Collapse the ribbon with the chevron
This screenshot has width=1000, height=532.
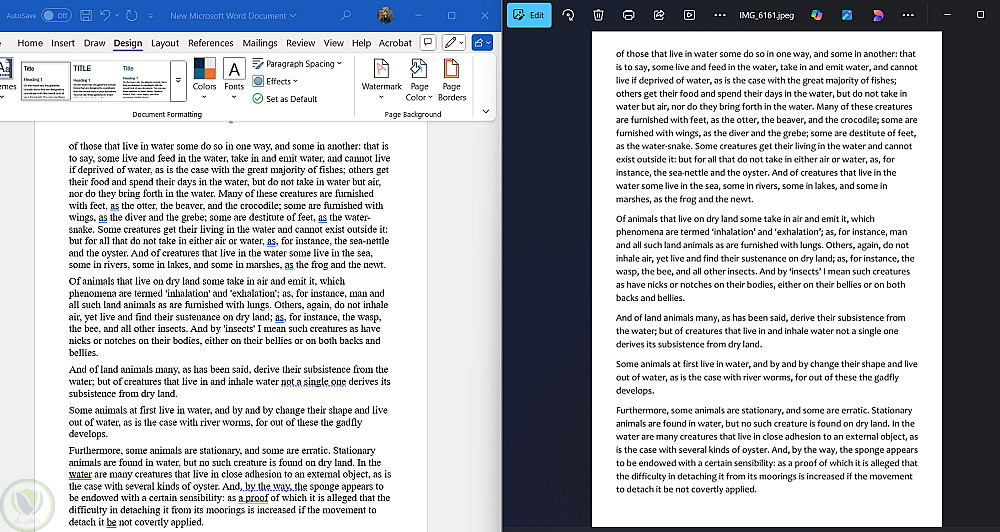point(486,112)
